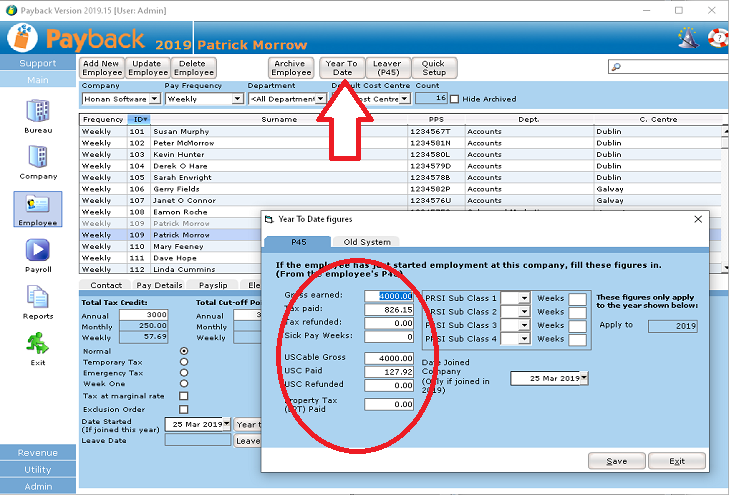Enable the Tax at marginal rate checkbox
The image size is (729, 495).
[182, 396]
